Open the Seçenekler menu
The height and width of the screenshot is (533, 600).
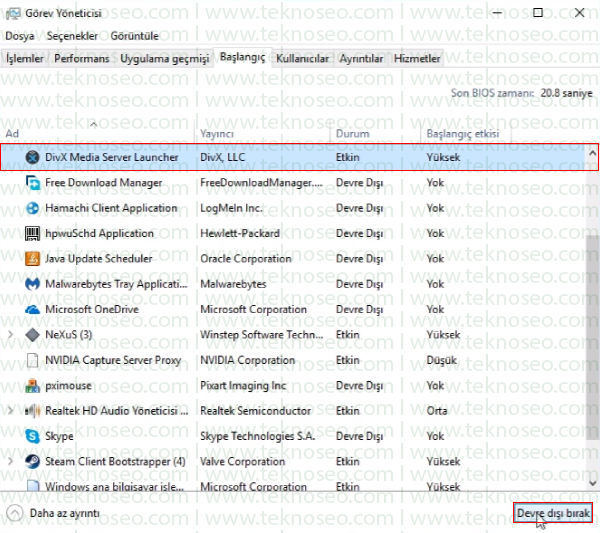(x=72, y=36)
